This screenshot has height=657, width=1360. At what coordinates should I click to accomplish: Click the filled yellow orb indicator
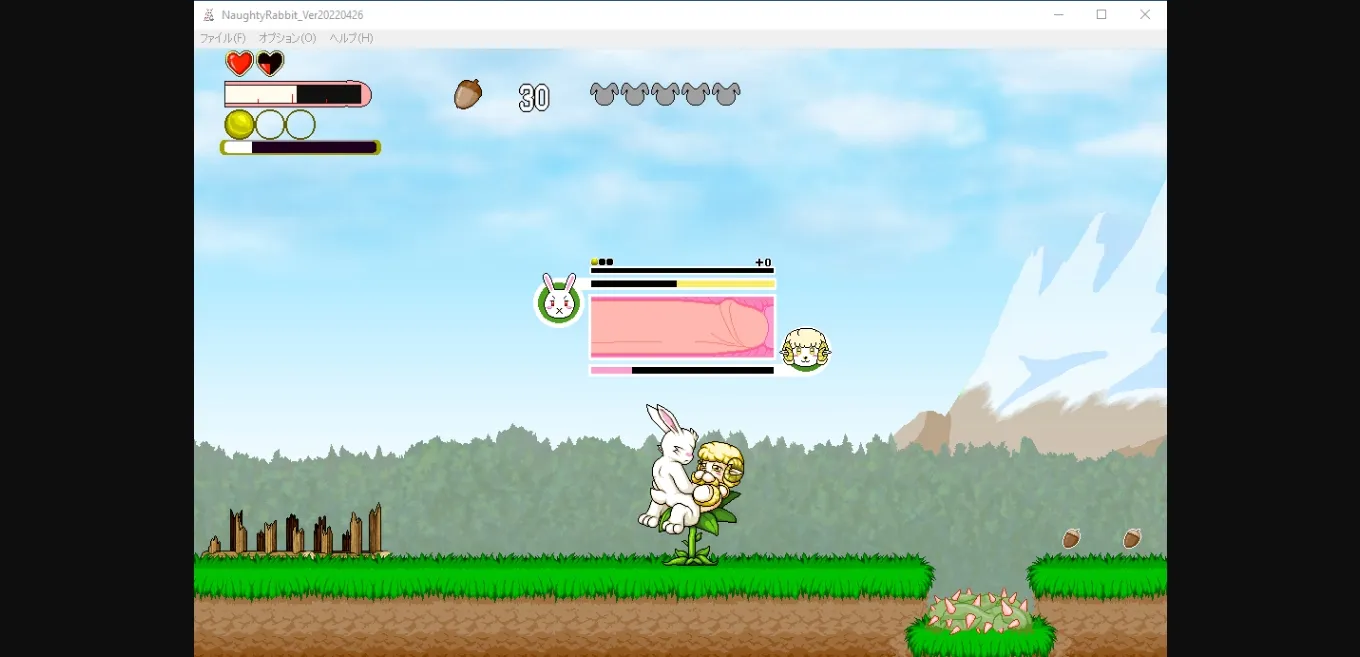coord(239,124)
